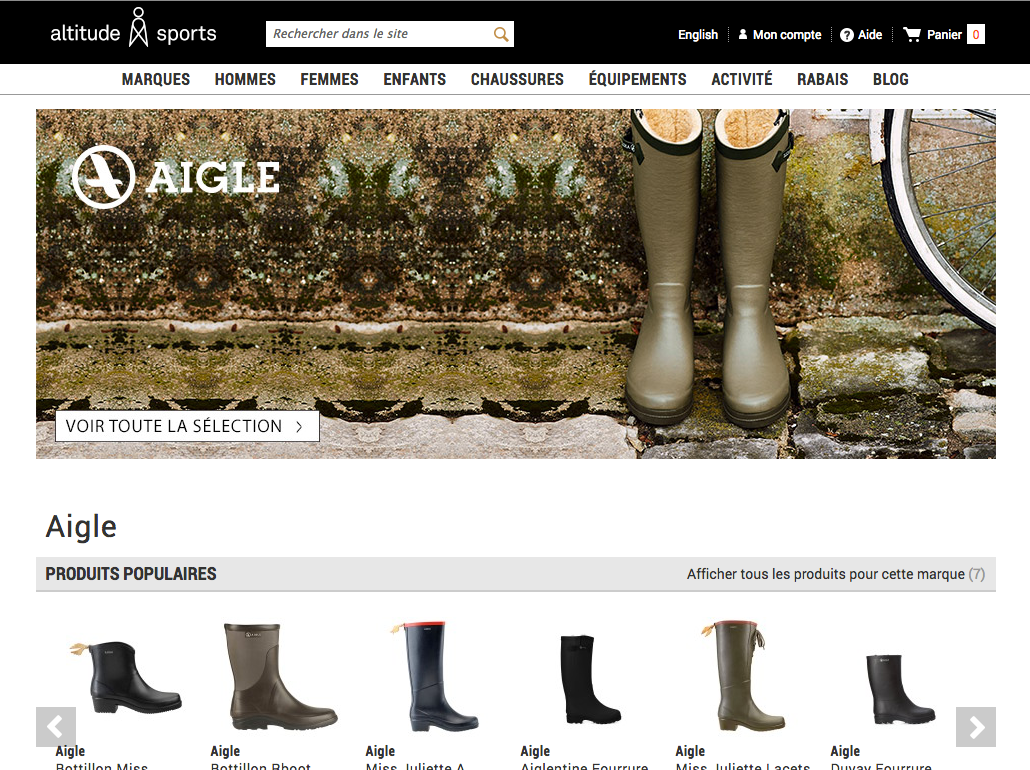
Task: Open the Duvay Fourrure short boot thumbnail
Action: click(899, 689)
